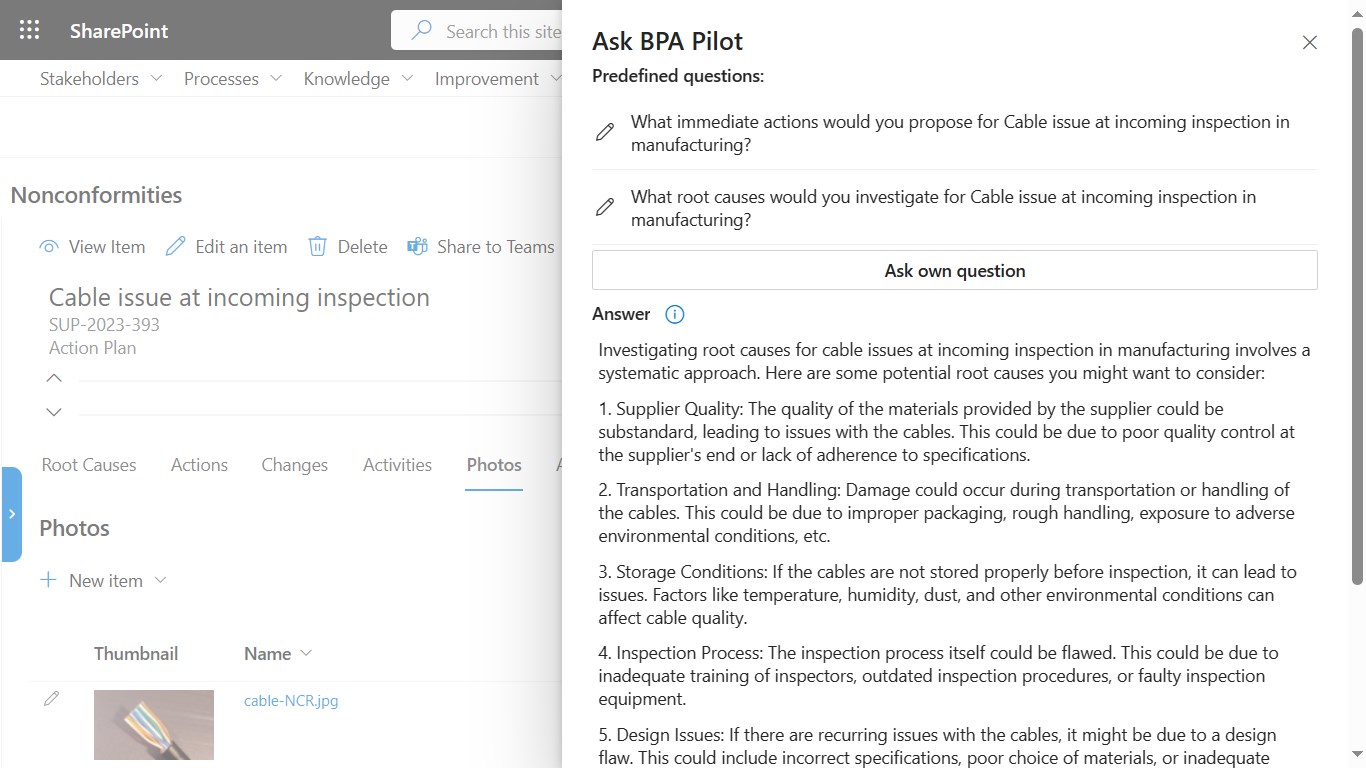Click pencil icon beside root causes question

pos(605,208)
